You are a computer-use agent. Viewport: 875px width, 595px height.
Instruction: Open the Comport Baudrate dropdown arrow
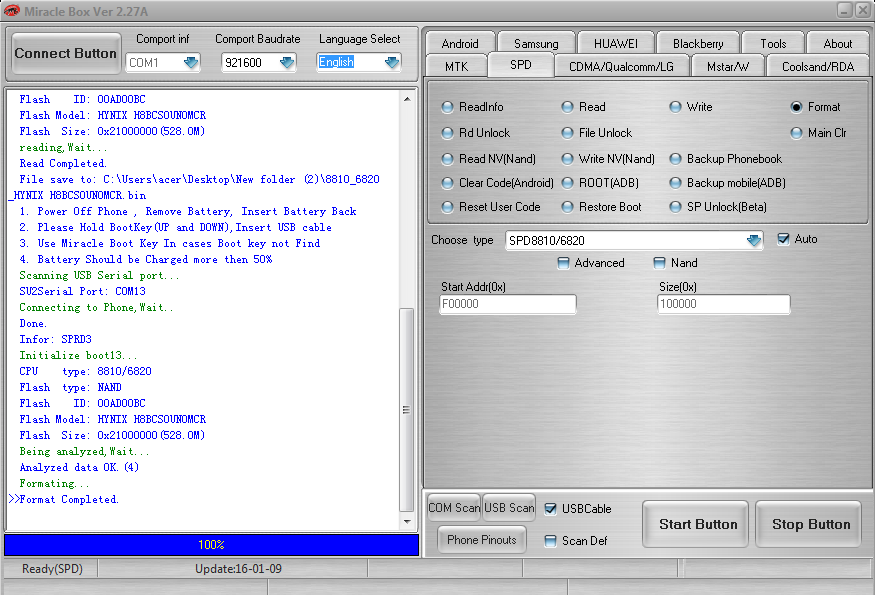pyautogui.click(x=287, y=63)
